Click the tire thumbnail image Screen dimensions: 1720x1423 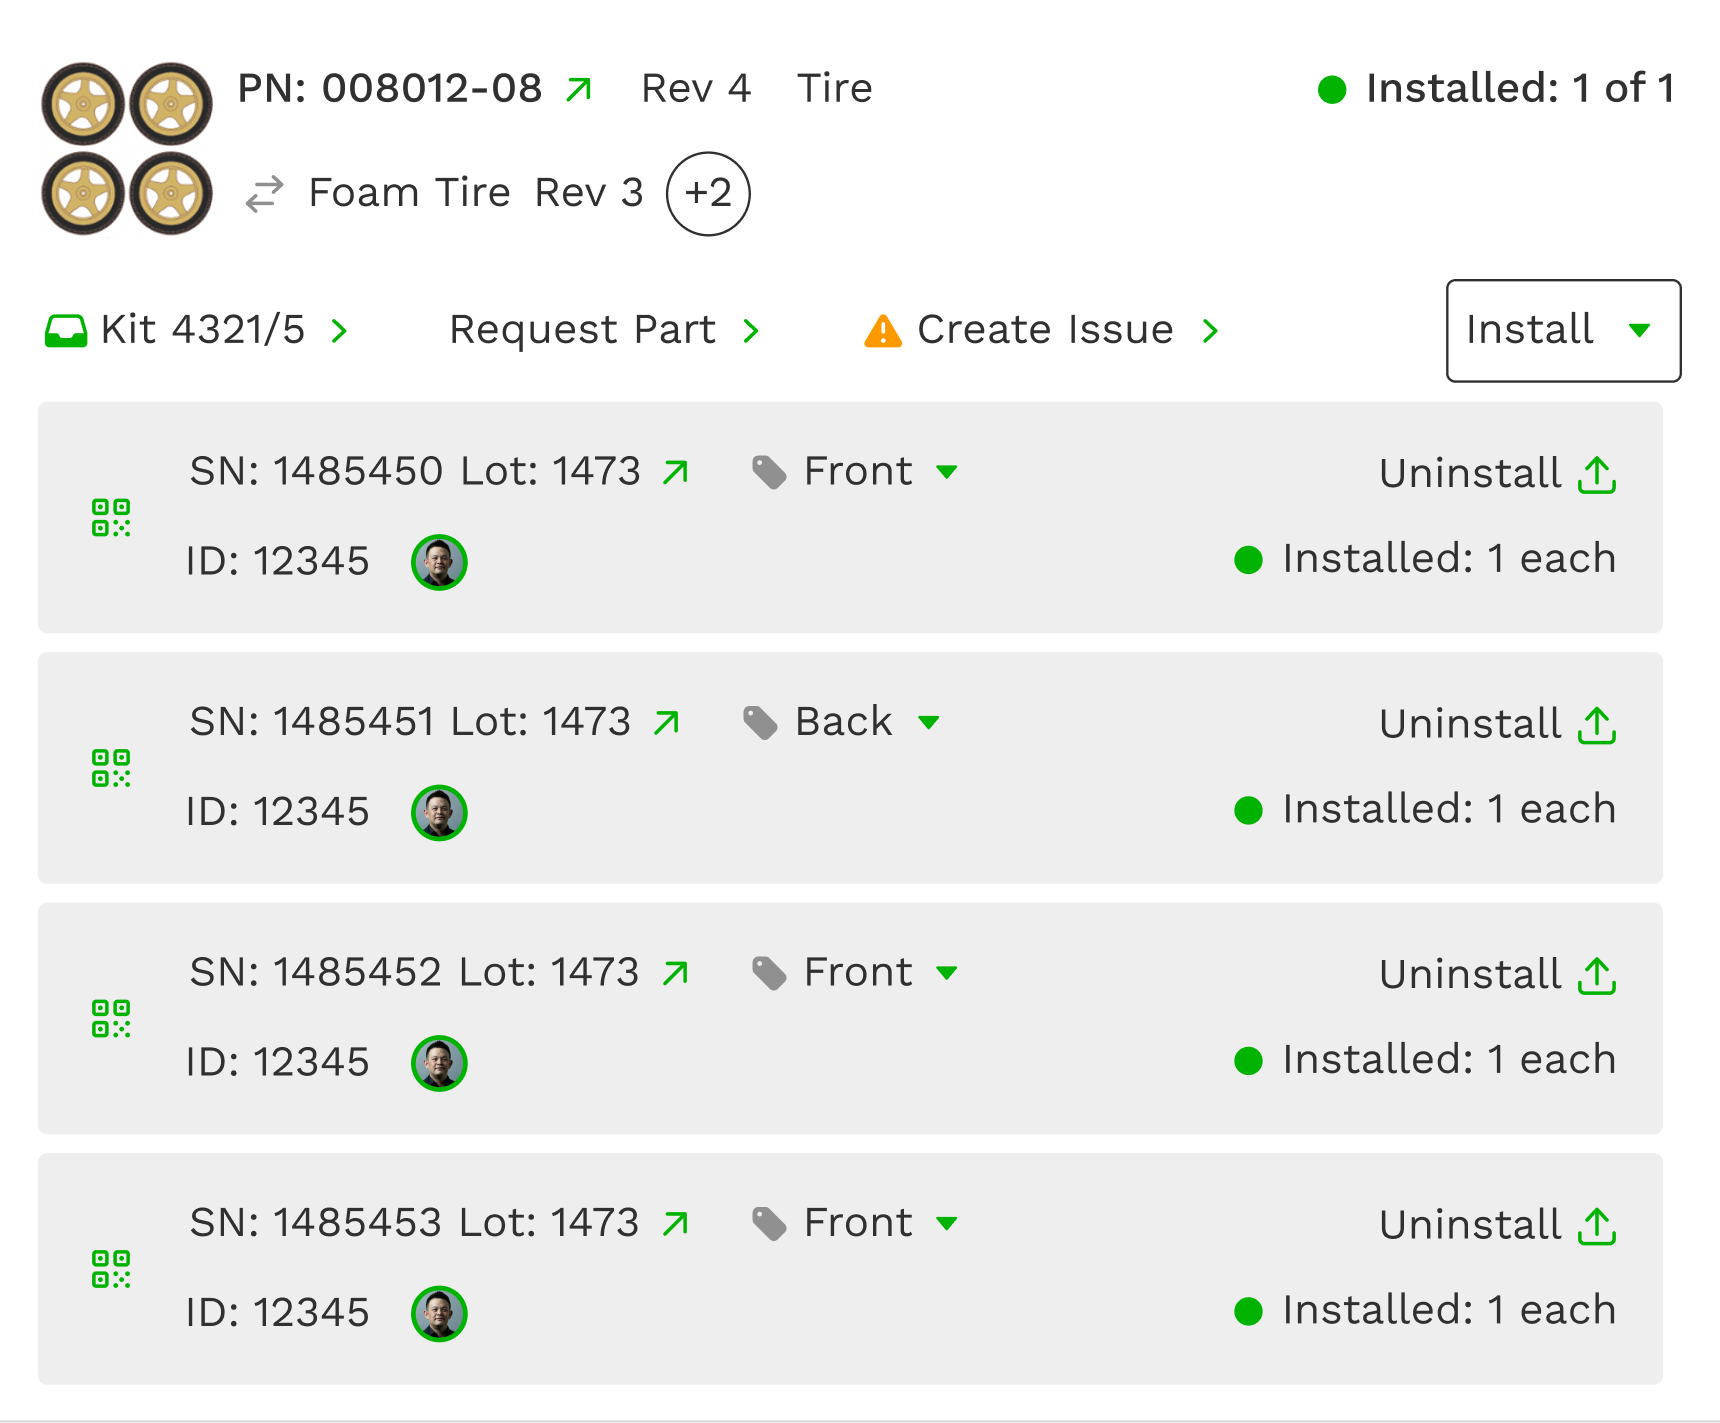(127, 149)
